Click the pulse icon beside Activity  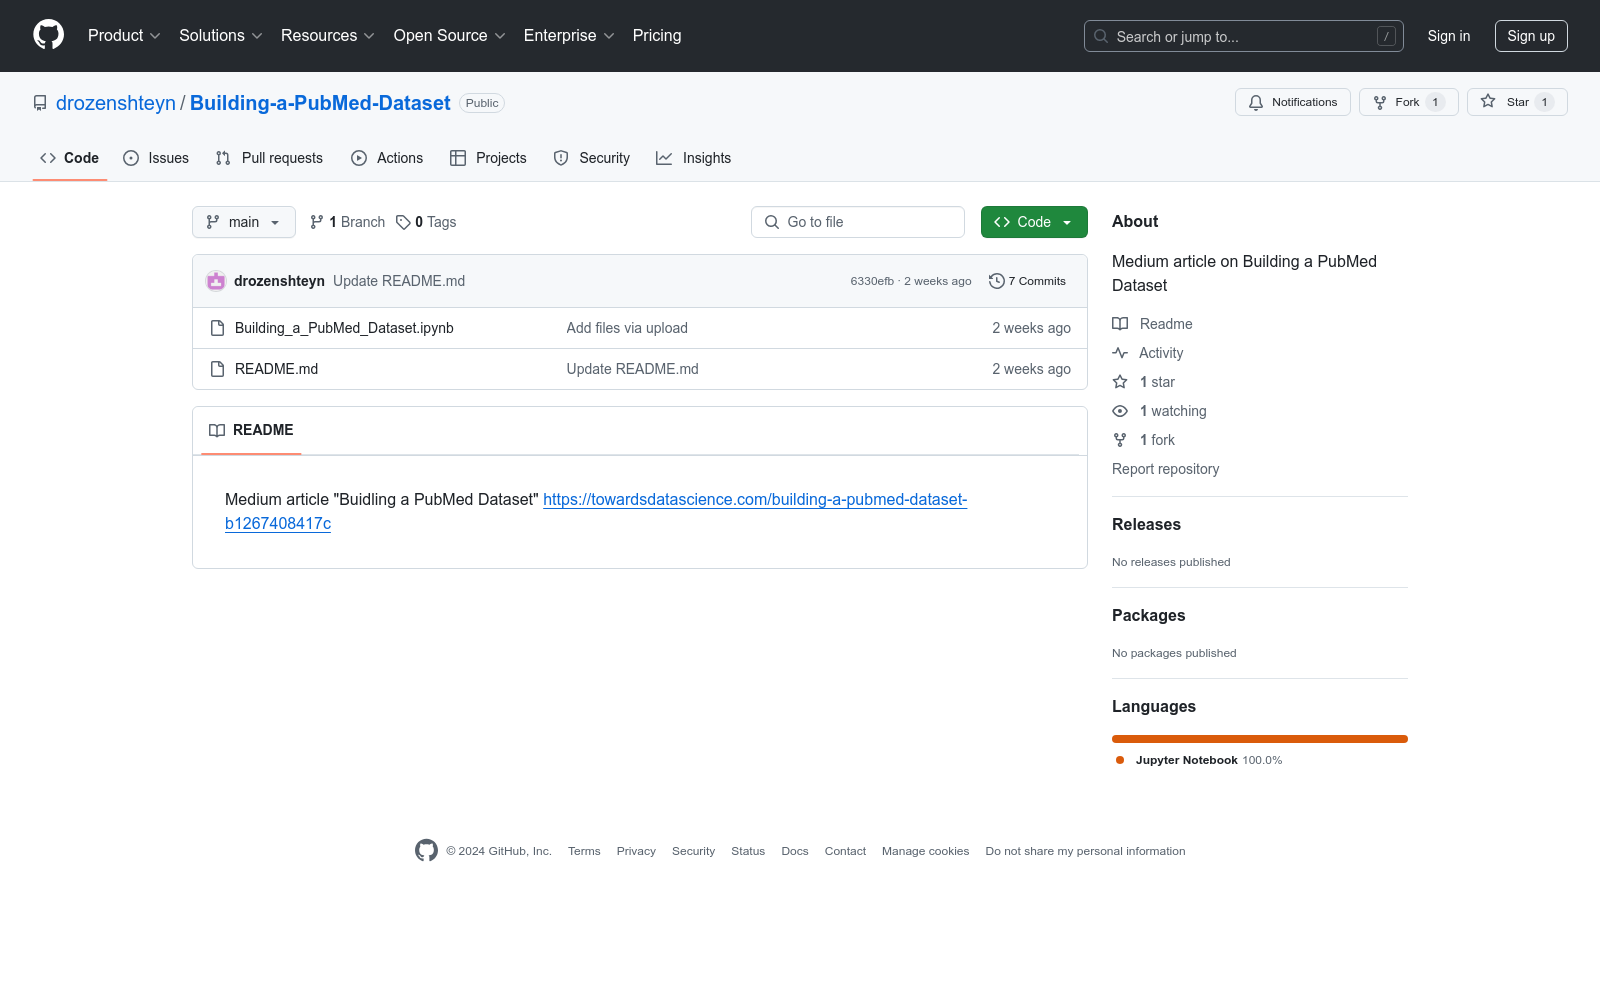(1120, 353)
